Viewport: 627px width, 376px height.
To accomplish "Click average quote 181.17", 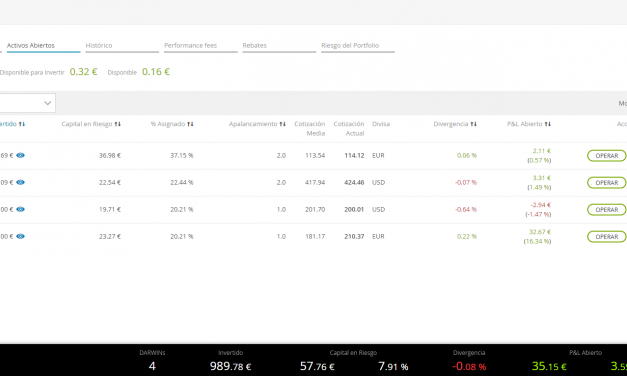I will pyautogui.click(x=315, y=236).
